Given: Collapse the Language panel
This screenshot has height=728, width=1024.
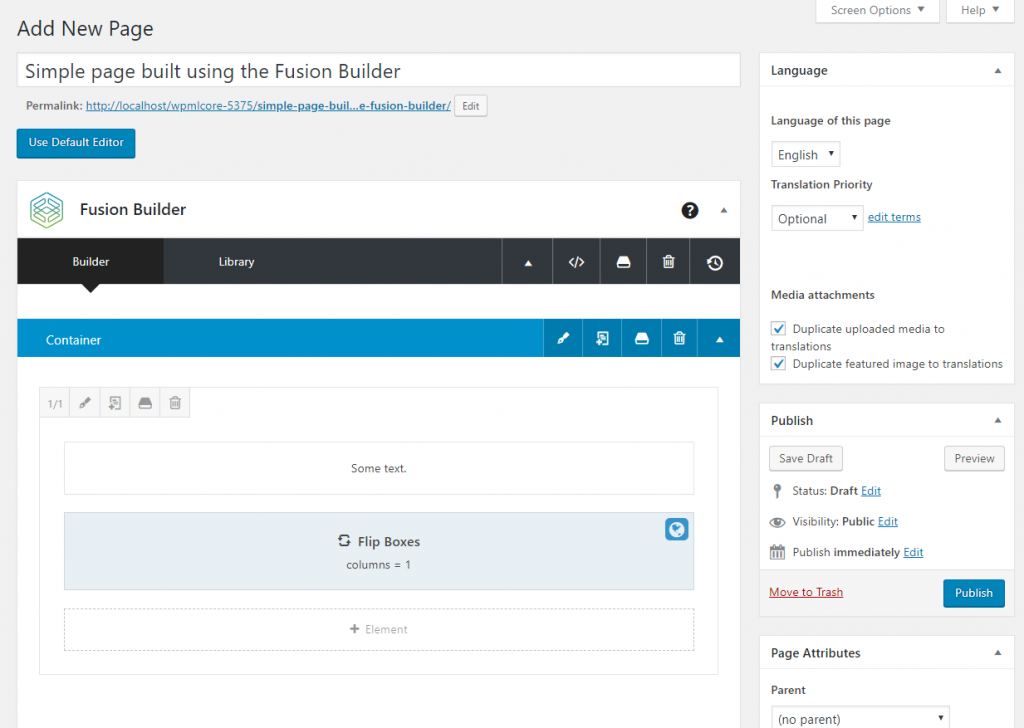Looking at the screenshot, I should pos(998,71).
